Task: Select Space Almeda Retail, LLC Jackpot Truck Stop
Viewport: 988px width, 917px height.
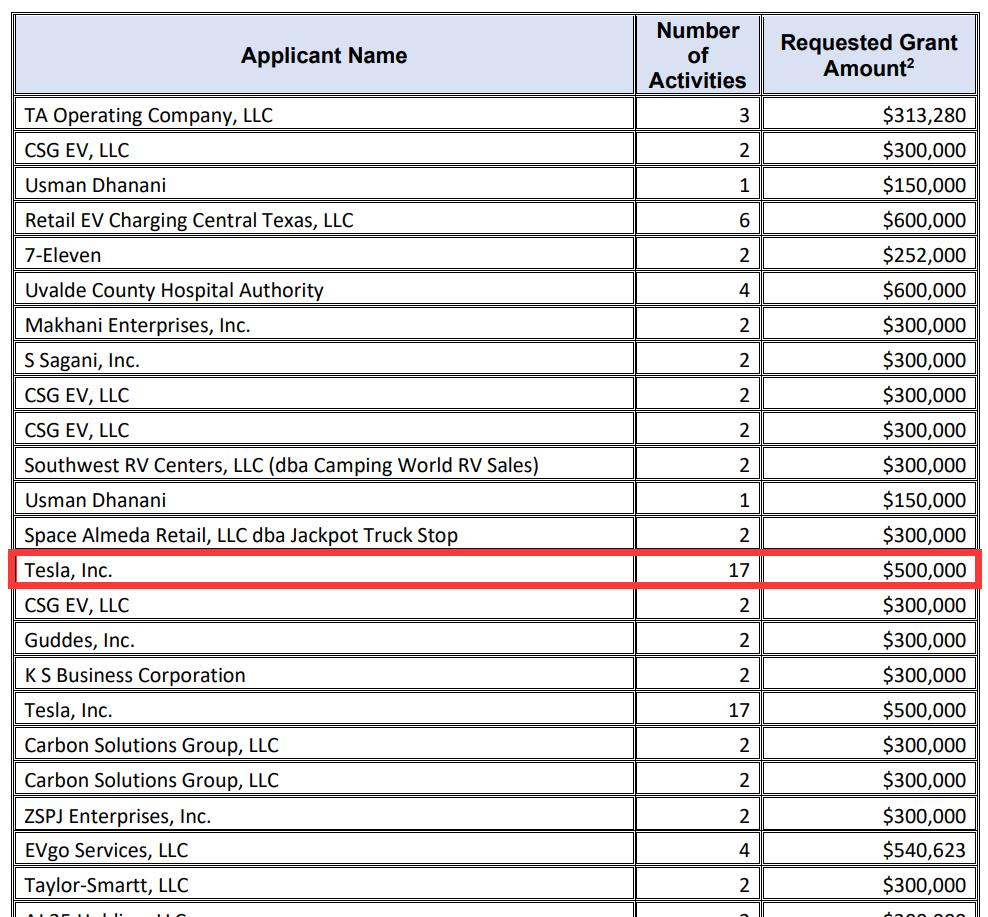Action: tap(324, 535)
